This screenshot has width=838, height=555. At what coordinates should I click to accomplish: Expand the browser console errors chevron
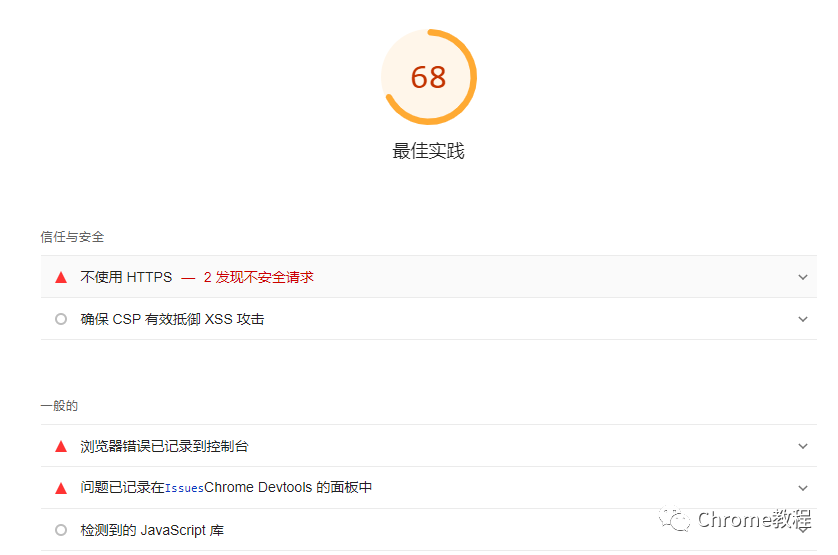tap(803, 446)
